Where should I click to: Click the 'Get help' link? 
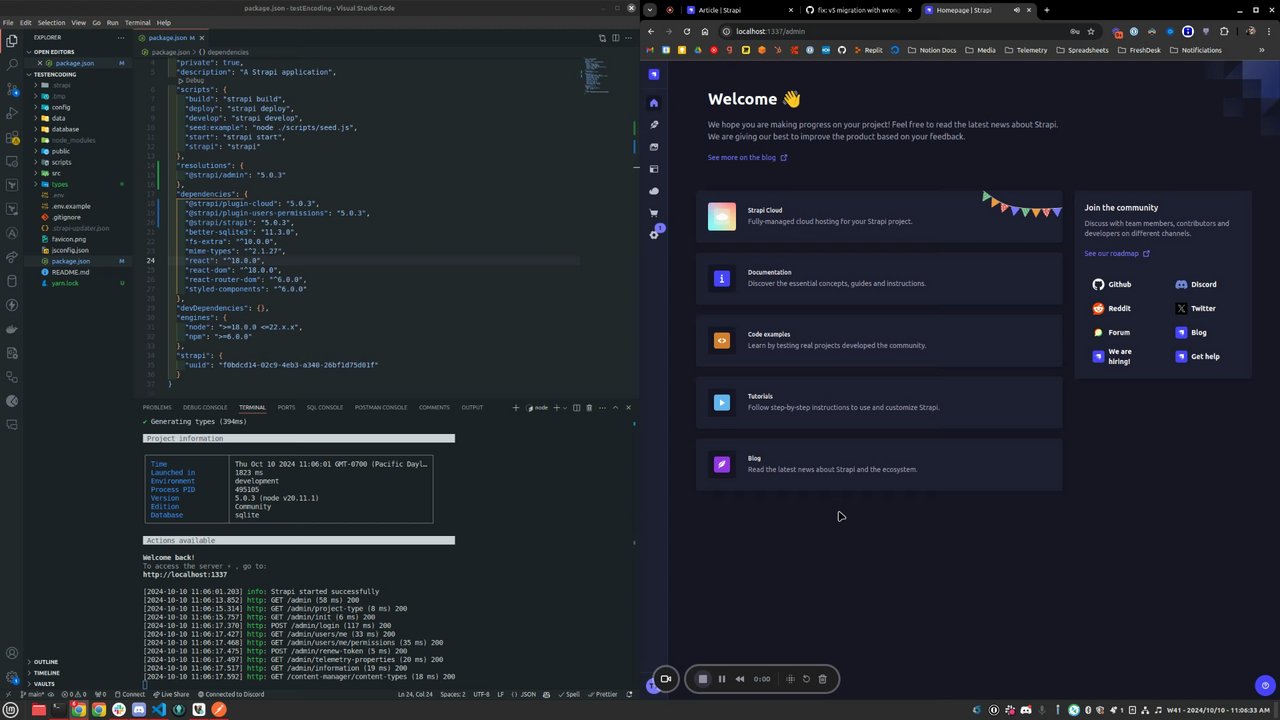tap(1198, 356)
